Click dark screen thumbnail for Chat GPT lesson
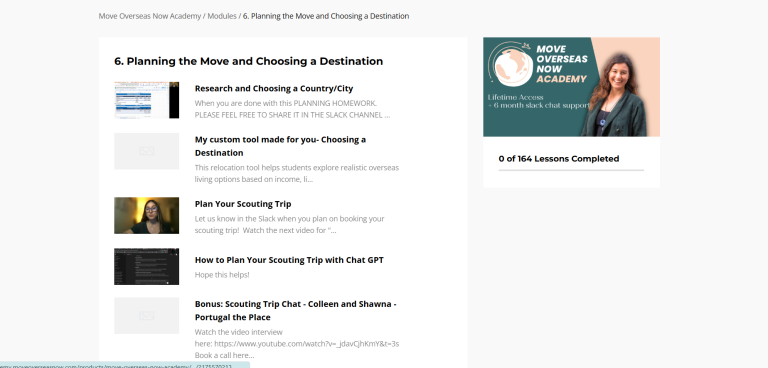This screenshot has width=768, height=368. [x=146, y=267]
